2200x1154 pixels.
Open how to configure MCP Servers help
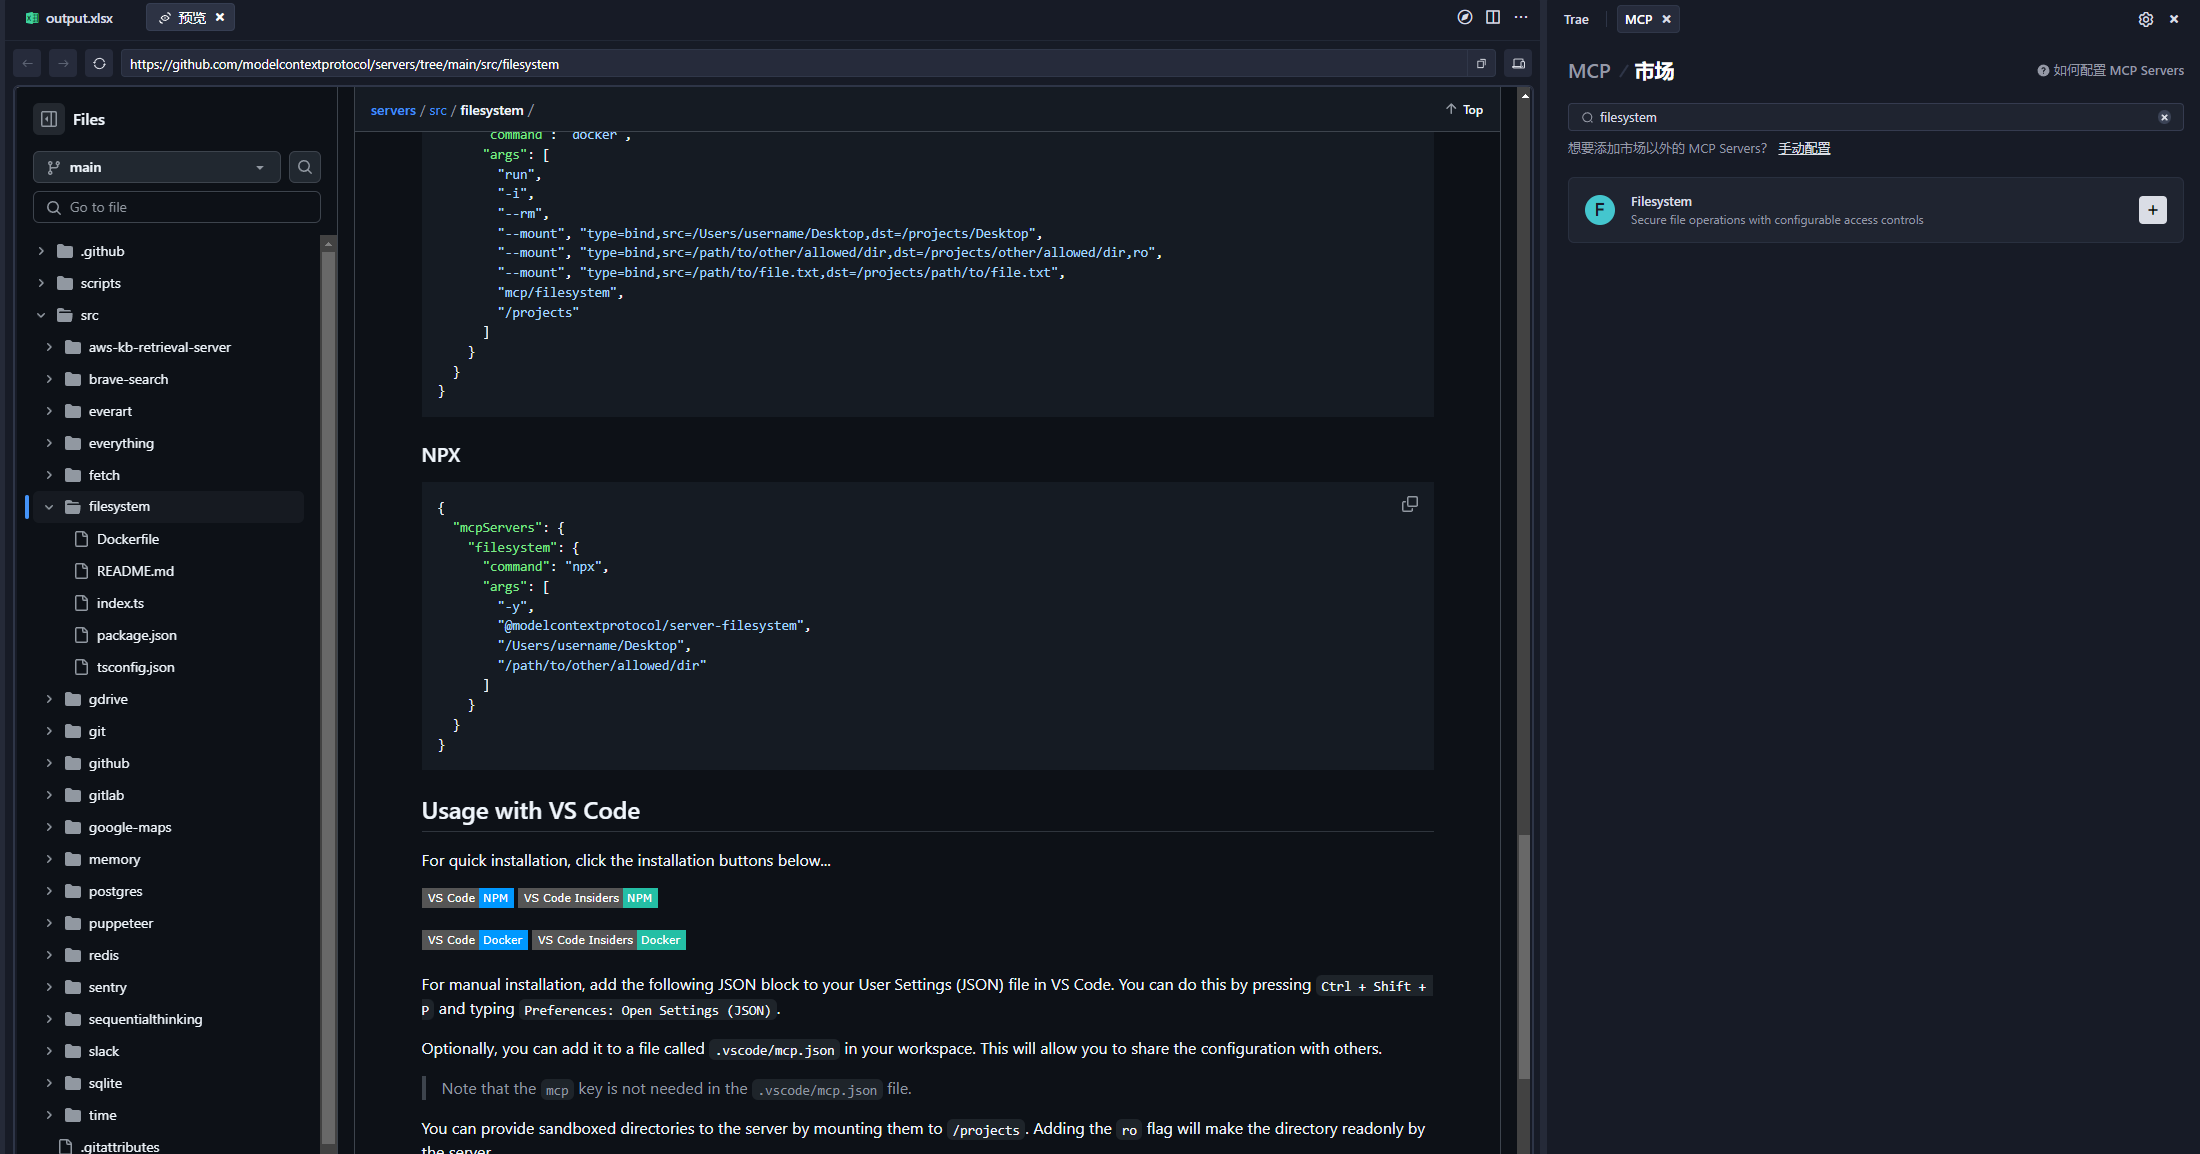coord(2111,71)
